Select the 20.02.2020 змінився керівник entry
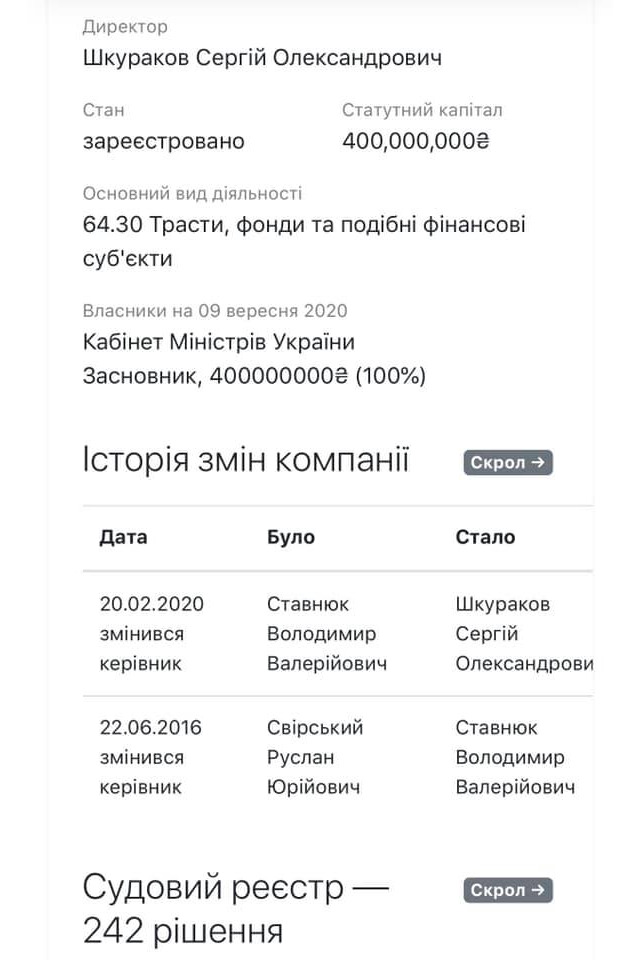The width and height of the screenshot is (640, 960). [x=151, y=633]
